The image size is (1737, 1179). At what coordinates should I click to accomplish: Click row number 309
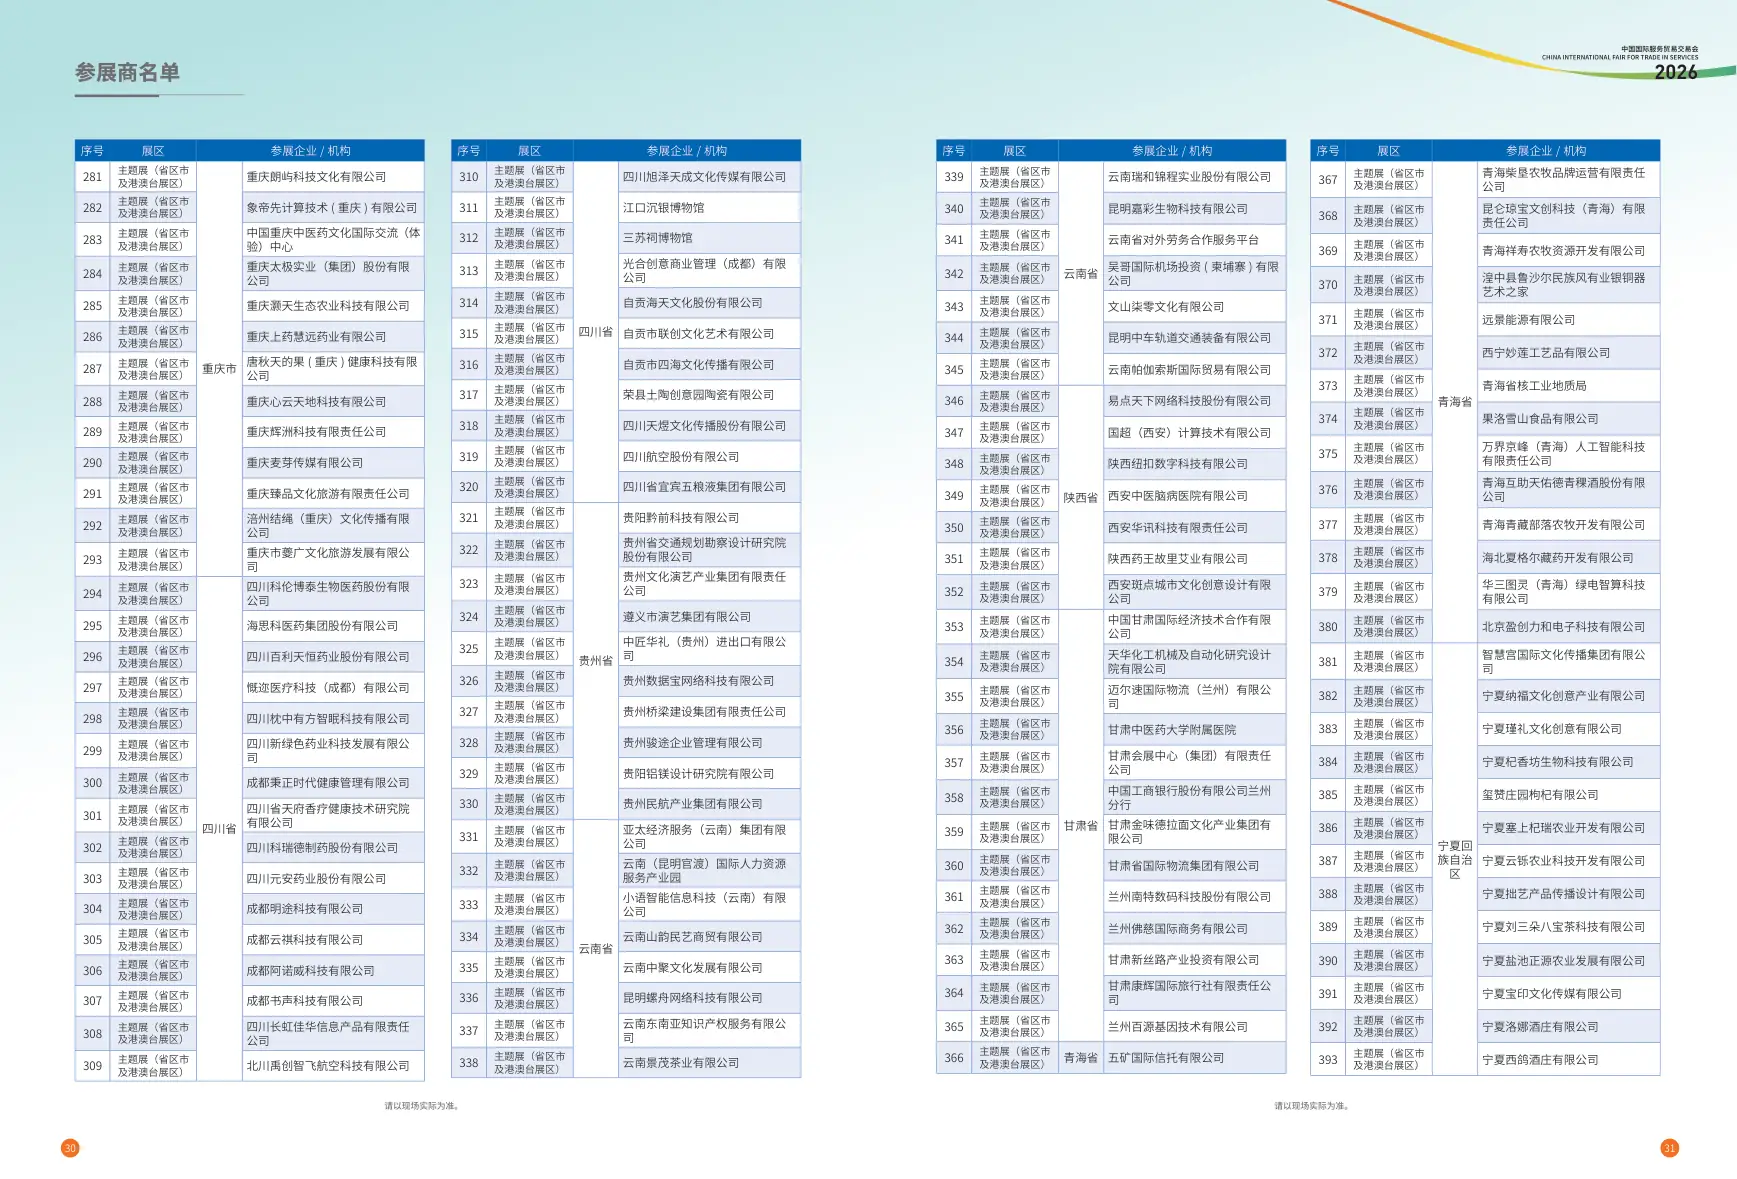pyautogui.click(x=93, y=1066)
